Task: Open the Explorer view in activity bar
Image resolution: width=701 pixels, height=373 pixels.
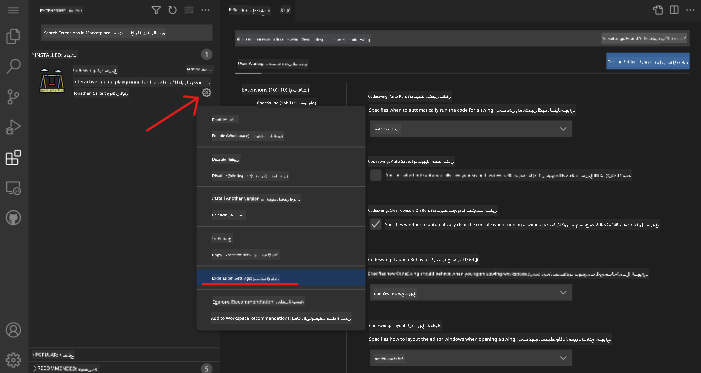Action: (13, 37)
